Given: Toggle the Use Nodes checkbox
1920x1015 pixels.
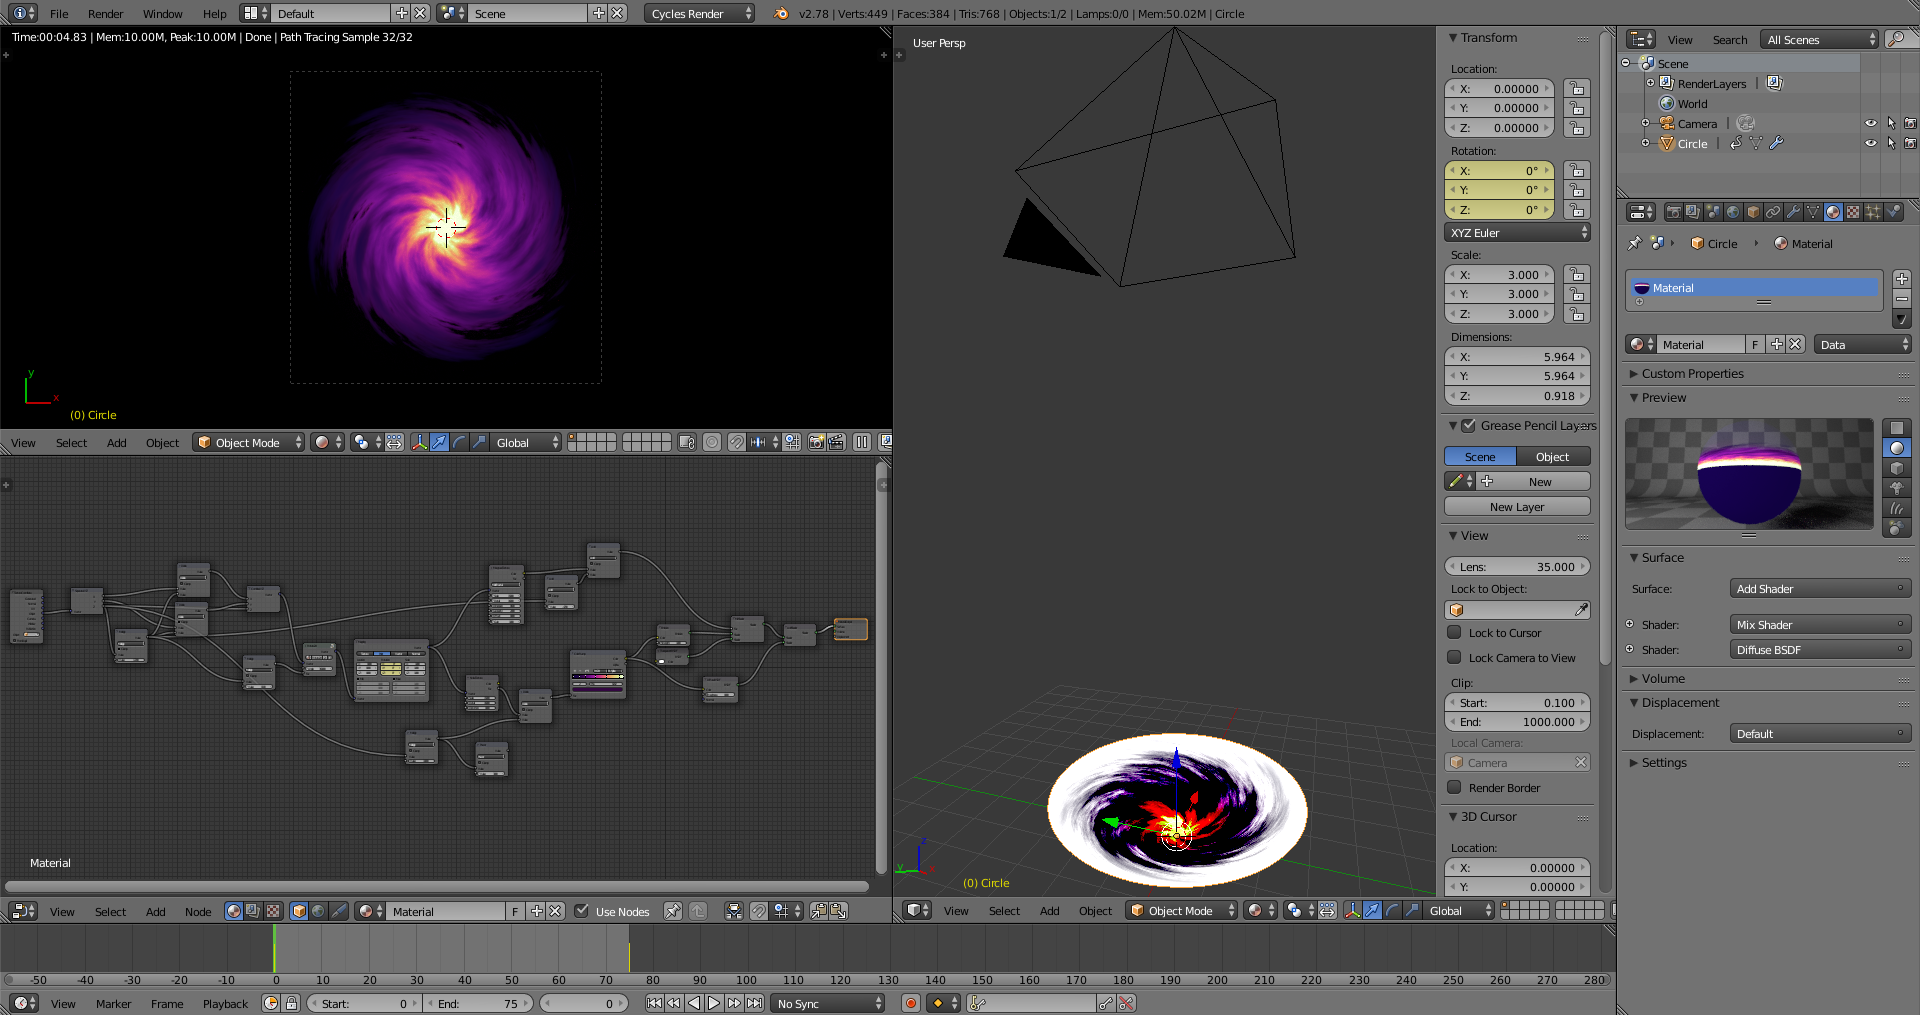Looking at the screenshot, I should 582,911.
